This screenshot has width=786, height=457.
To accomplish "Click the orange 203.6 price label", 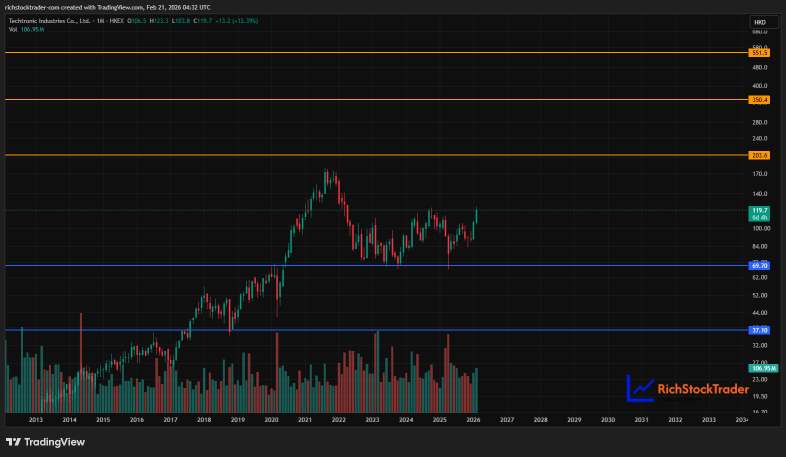I will (x=759, y=155).
